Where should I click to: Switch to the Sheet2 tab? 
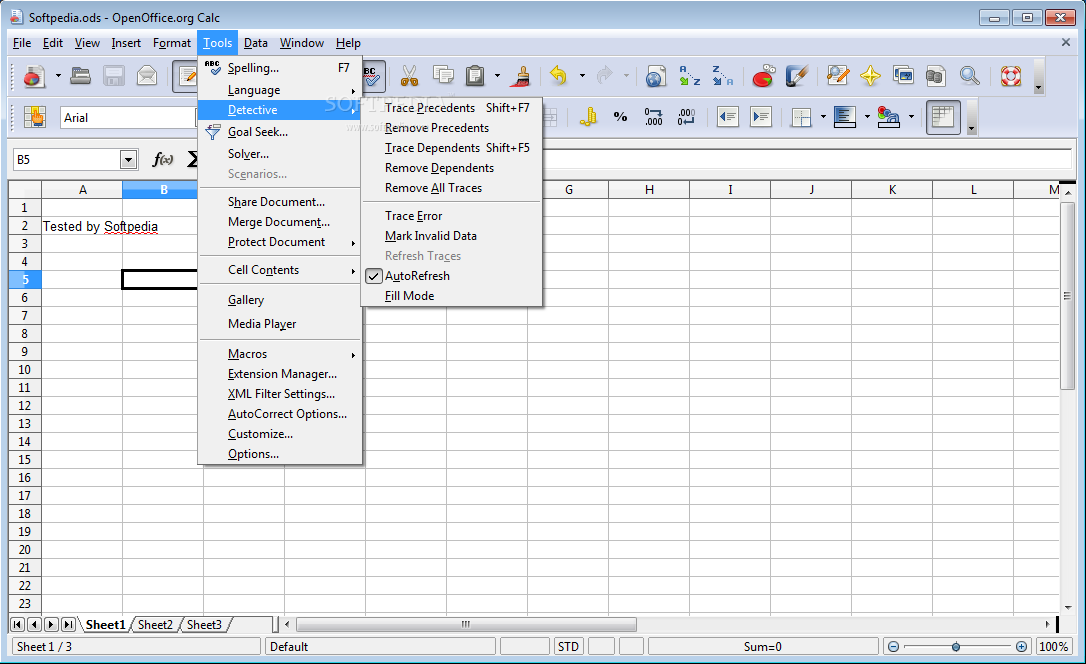[155, 625]
